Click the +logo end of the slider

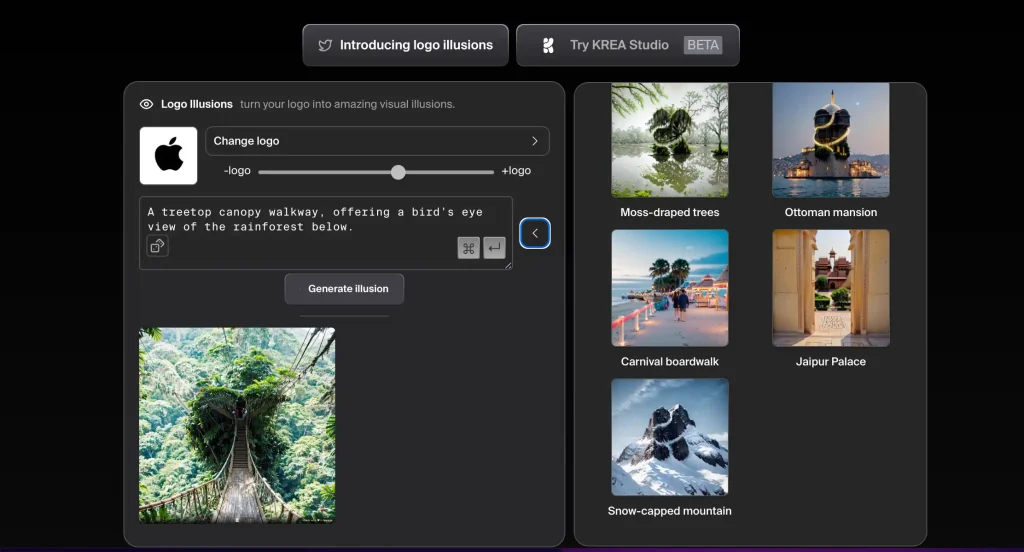point(516,170)
